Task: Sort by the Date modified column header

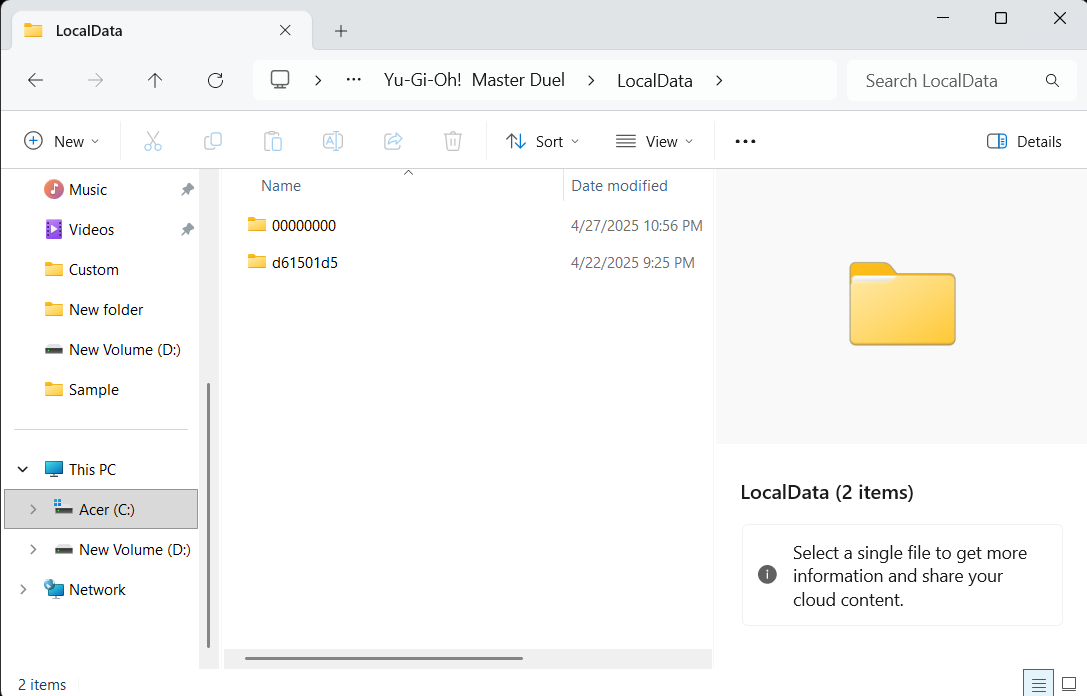Action: (619, 186)
